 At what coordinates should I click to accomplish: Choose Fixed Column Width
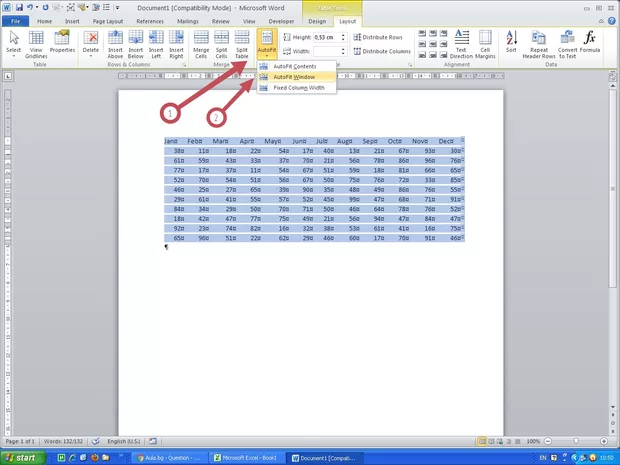(x=297, y=88)
